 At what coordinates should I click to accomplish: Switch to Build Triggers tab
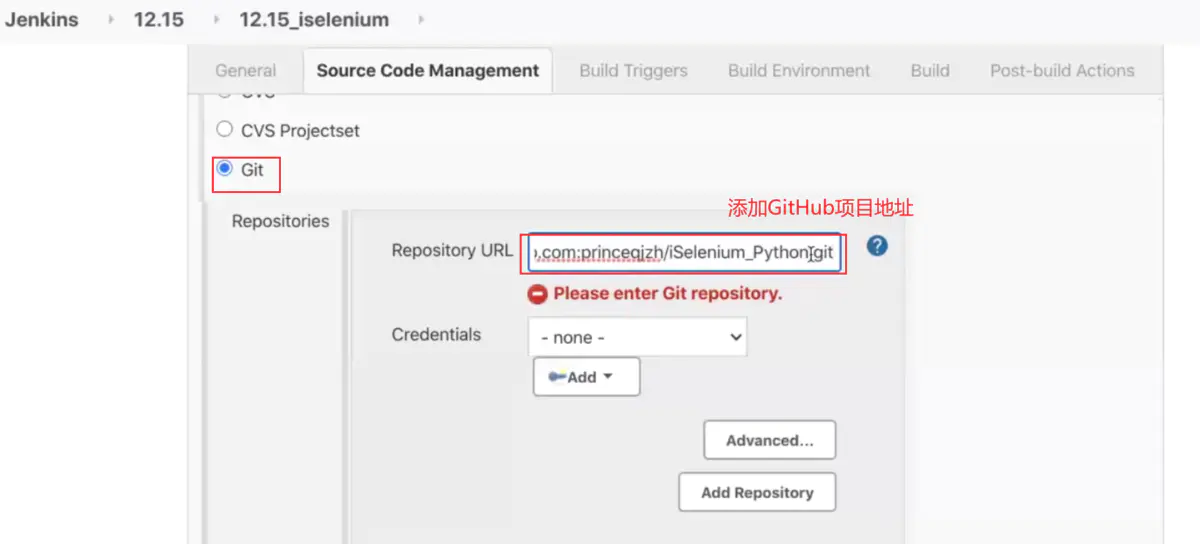(x=633, y=70)
